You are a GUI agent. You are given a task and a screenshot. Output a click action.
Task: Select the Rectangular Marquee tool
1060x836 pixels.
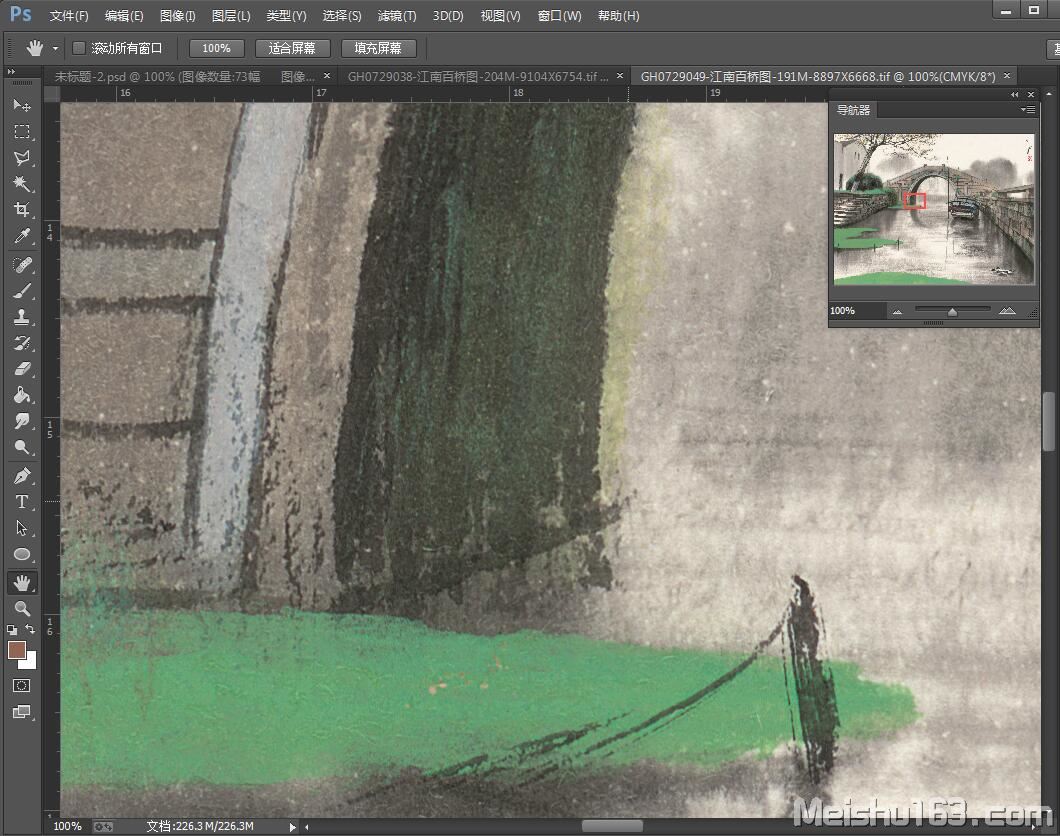(22, 131)
